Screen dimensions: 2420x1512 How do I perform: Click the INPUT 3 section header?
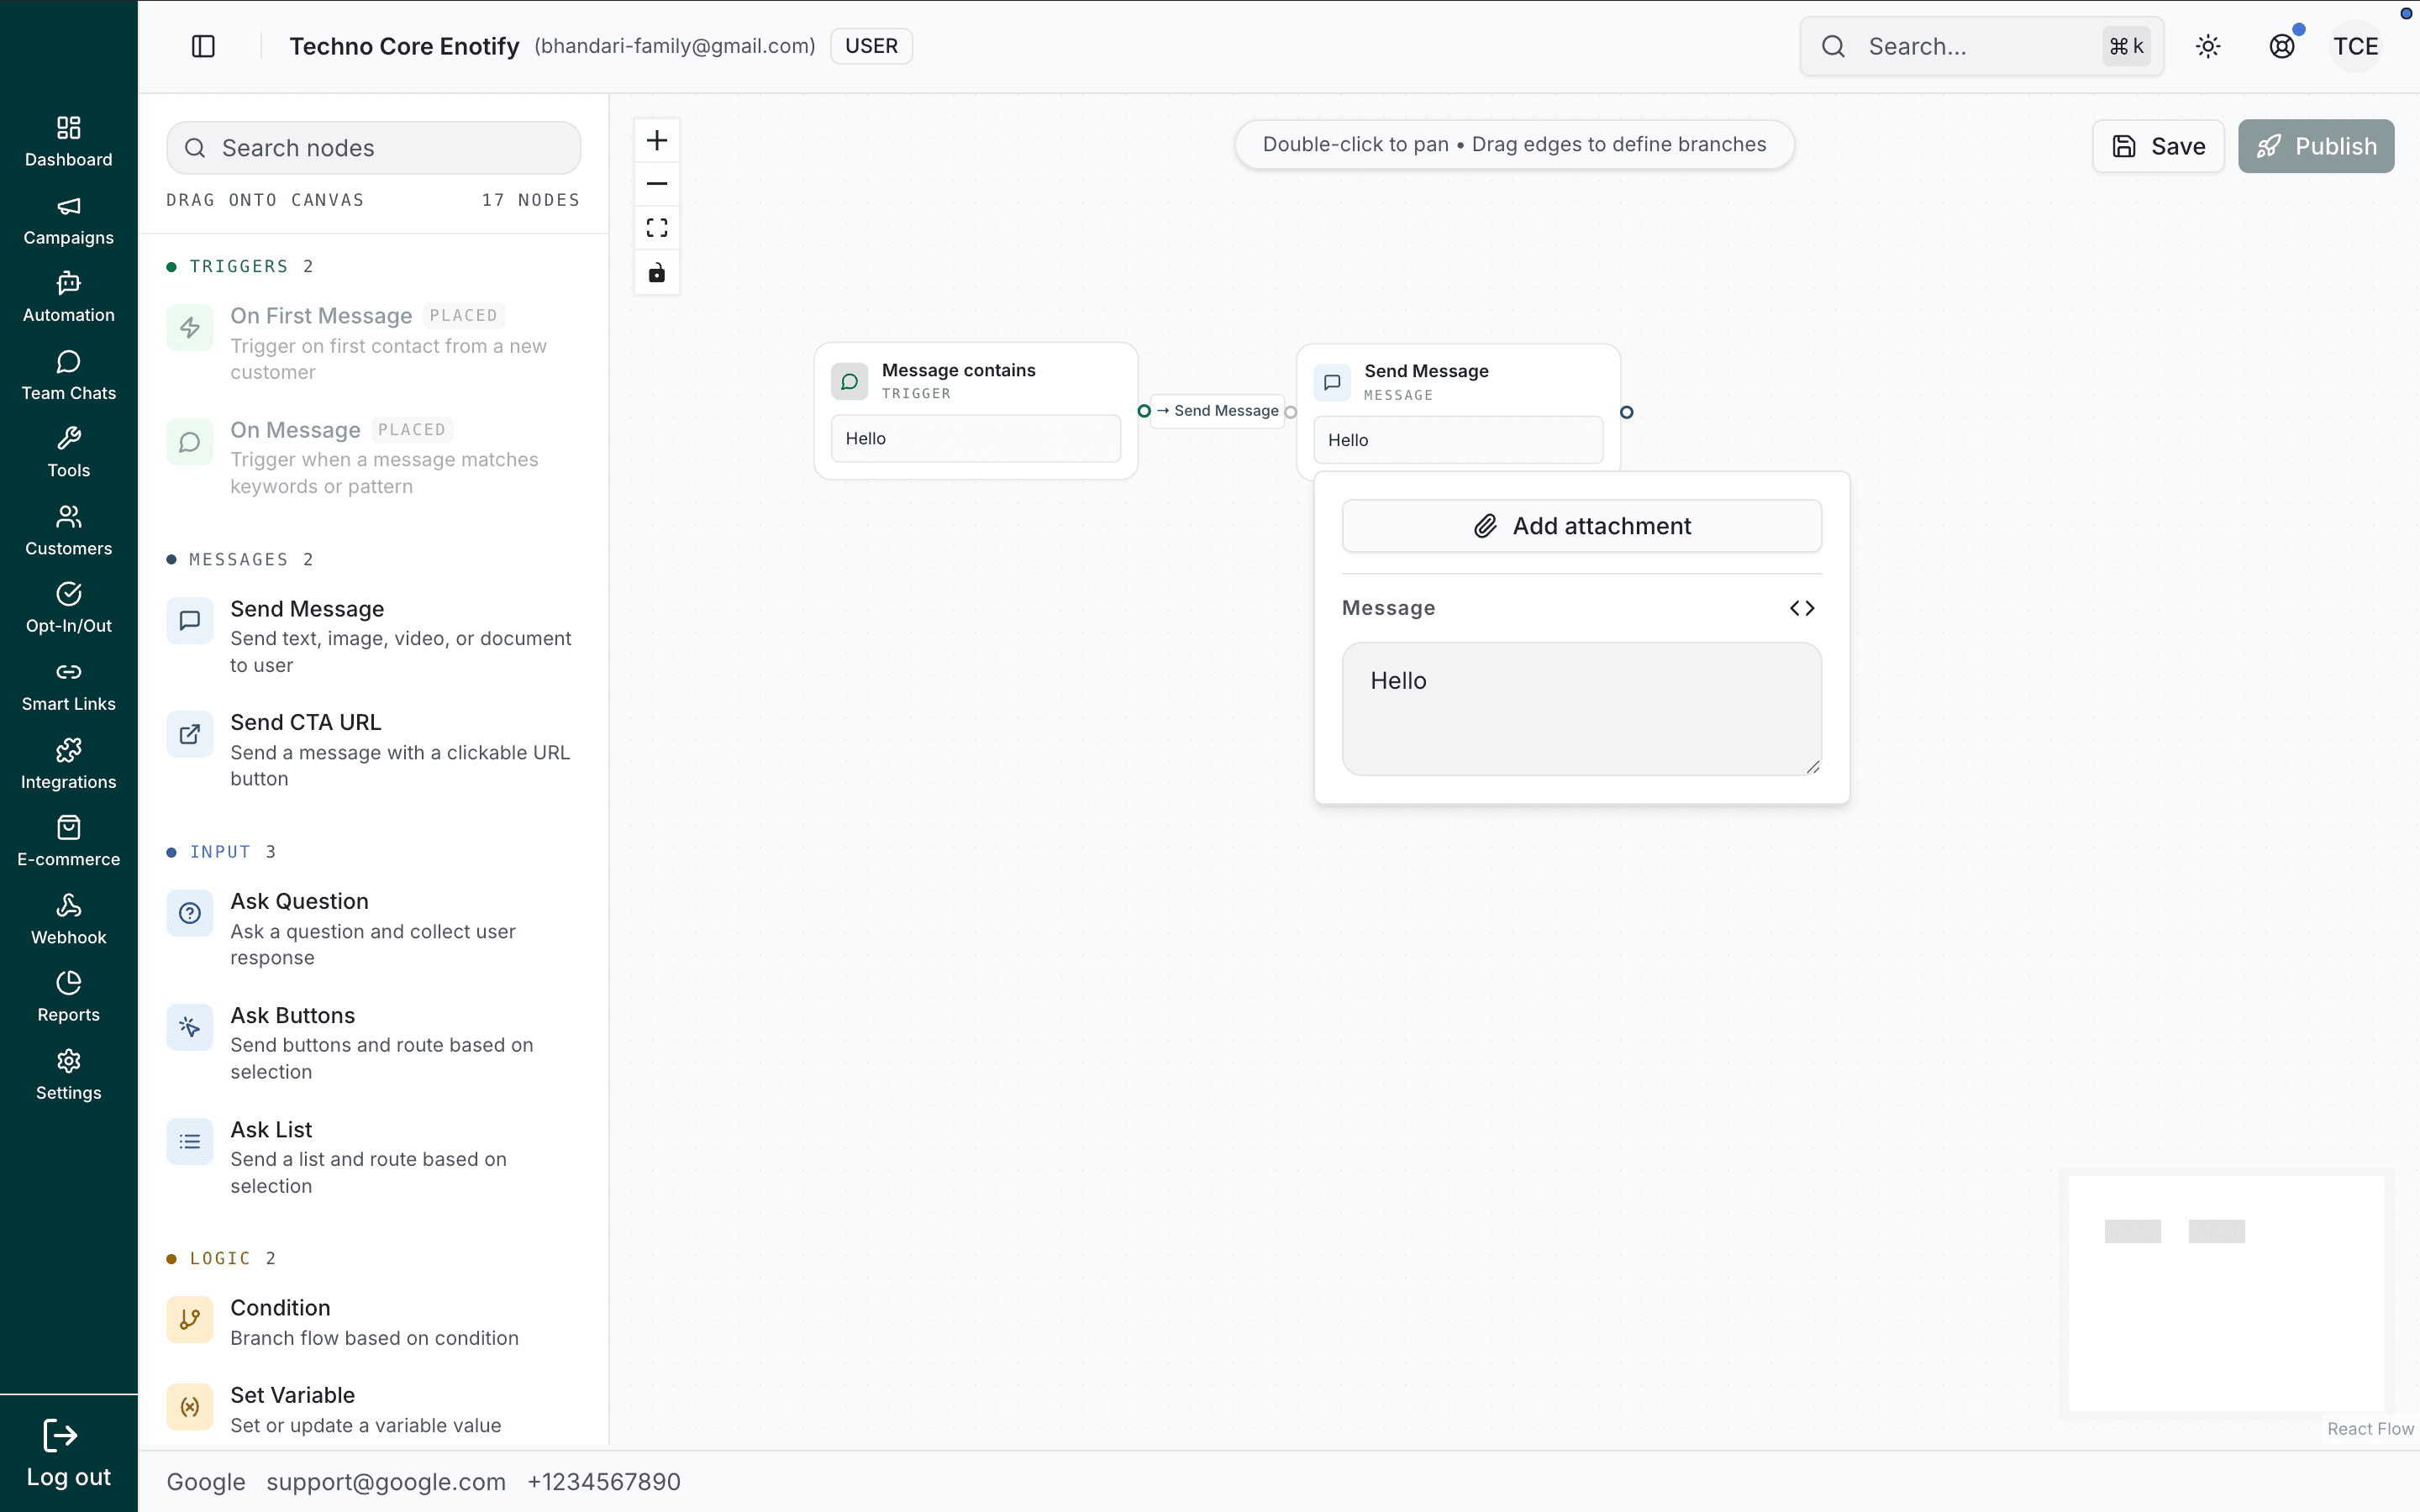tap(222, 852)
